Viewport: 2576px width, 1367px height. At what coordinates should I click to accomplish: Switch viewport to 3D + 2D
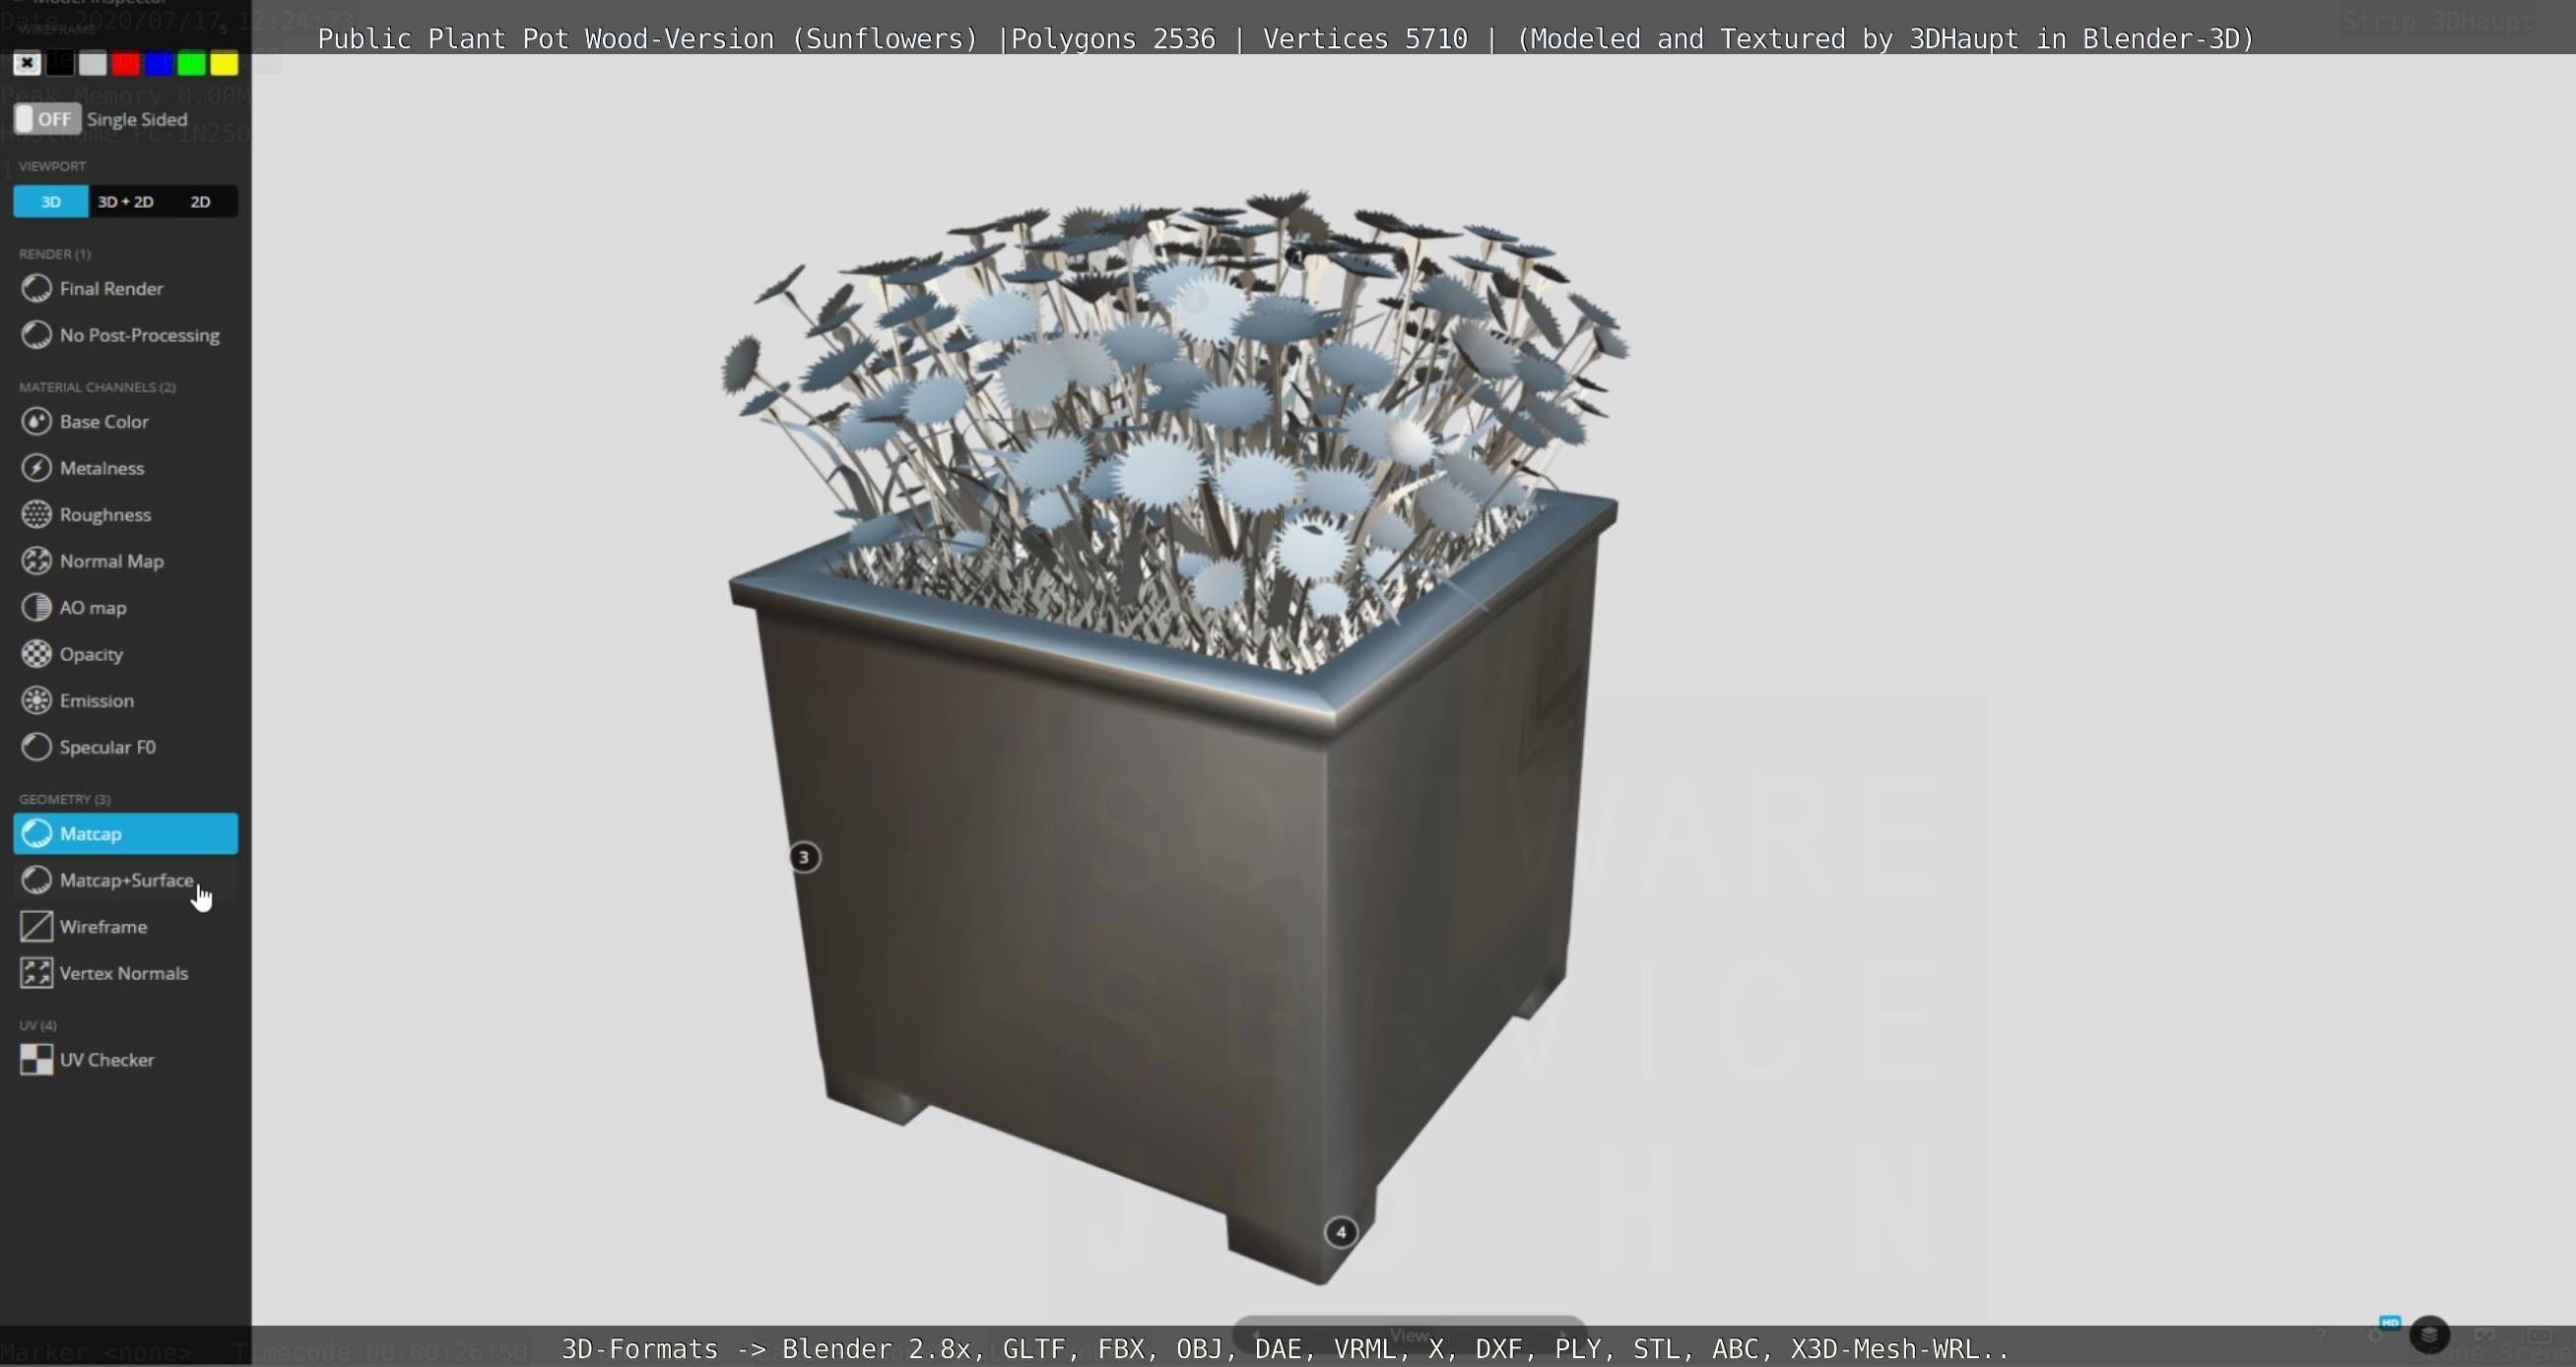coord(126,201)
